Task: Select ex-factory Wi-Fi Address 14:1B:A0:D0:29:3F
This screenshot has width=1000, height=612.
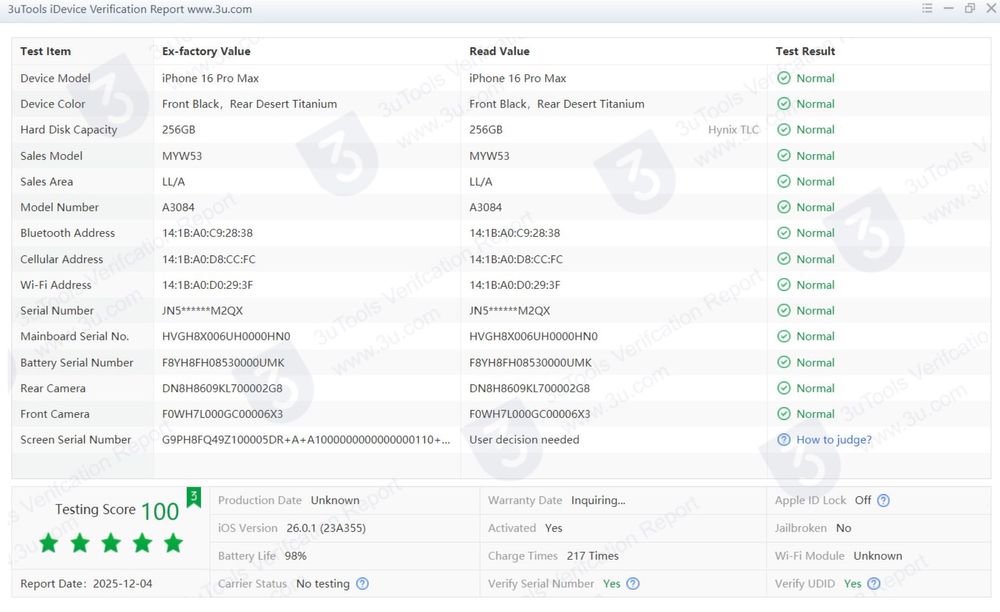Action: coord(207,285)
